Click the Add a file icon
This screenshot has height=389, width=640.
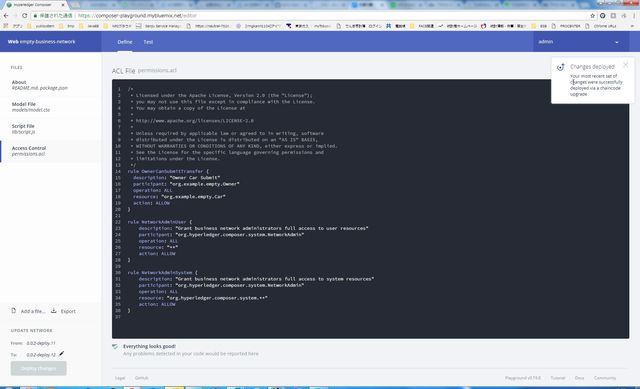[x=13, y=311]
